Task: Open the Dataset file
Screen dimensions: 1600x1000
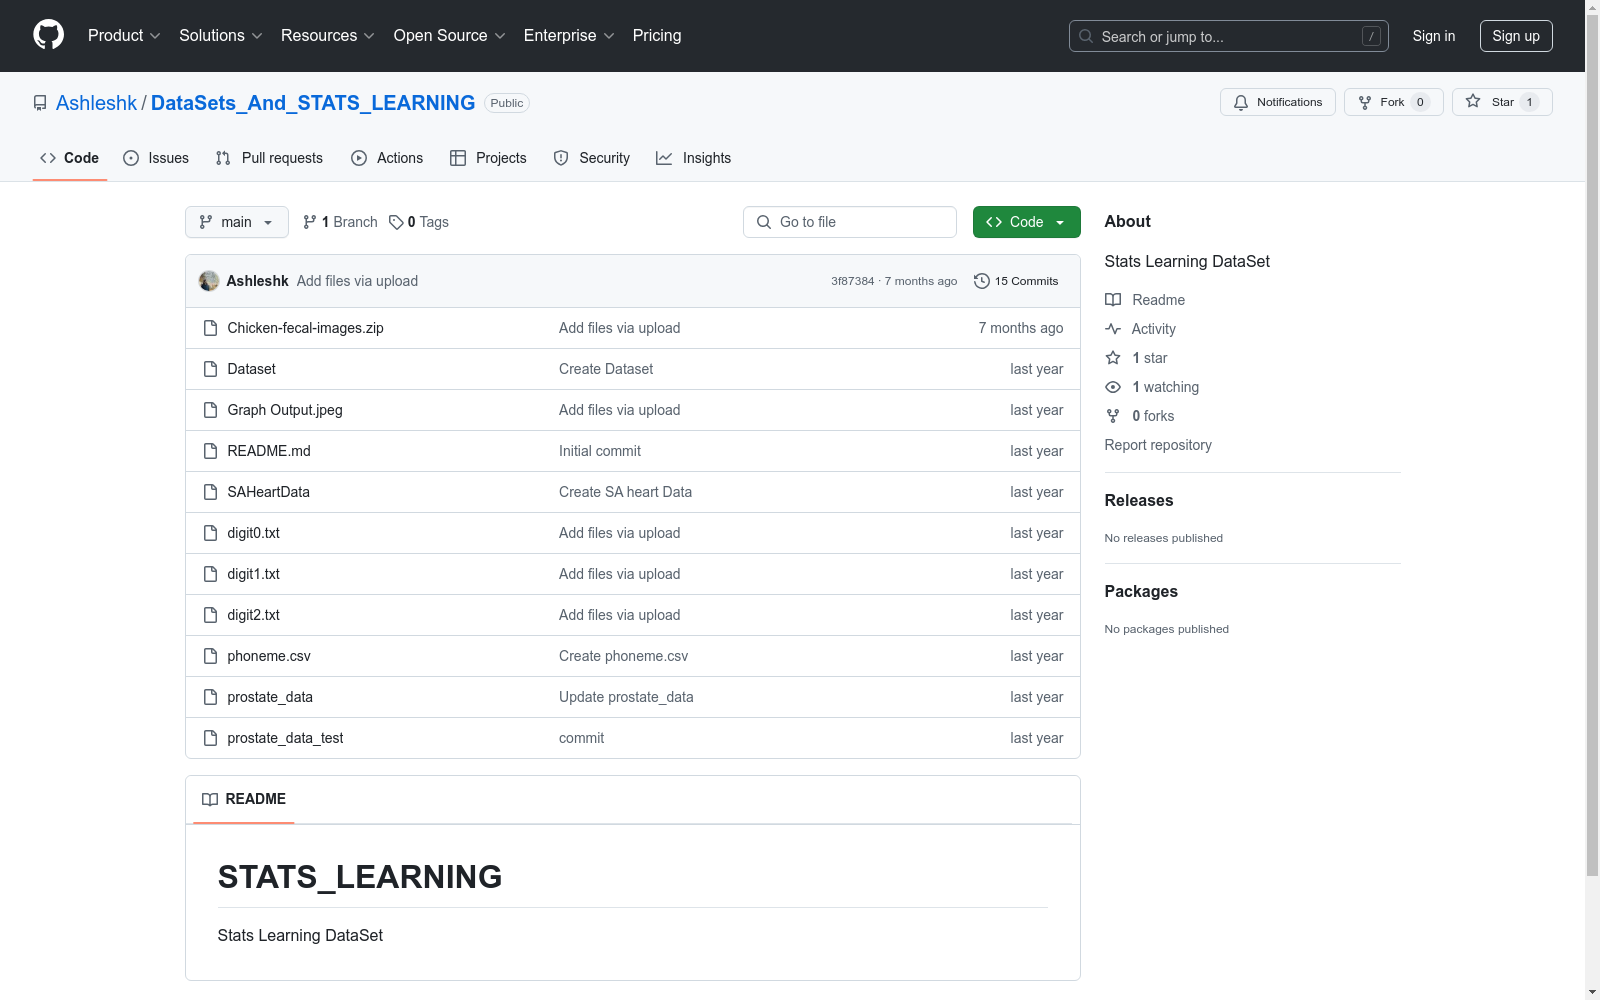Action: 251,369
